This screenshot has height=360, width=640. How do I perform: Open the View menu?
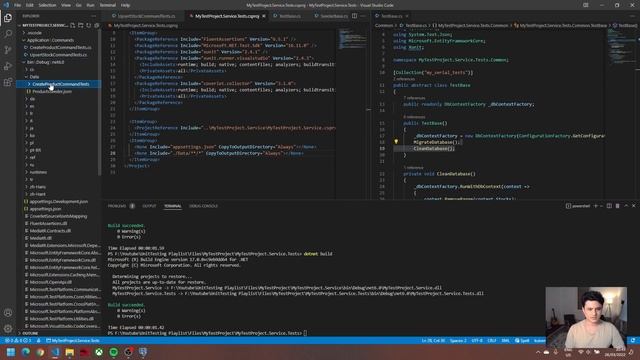pos(66,5)
